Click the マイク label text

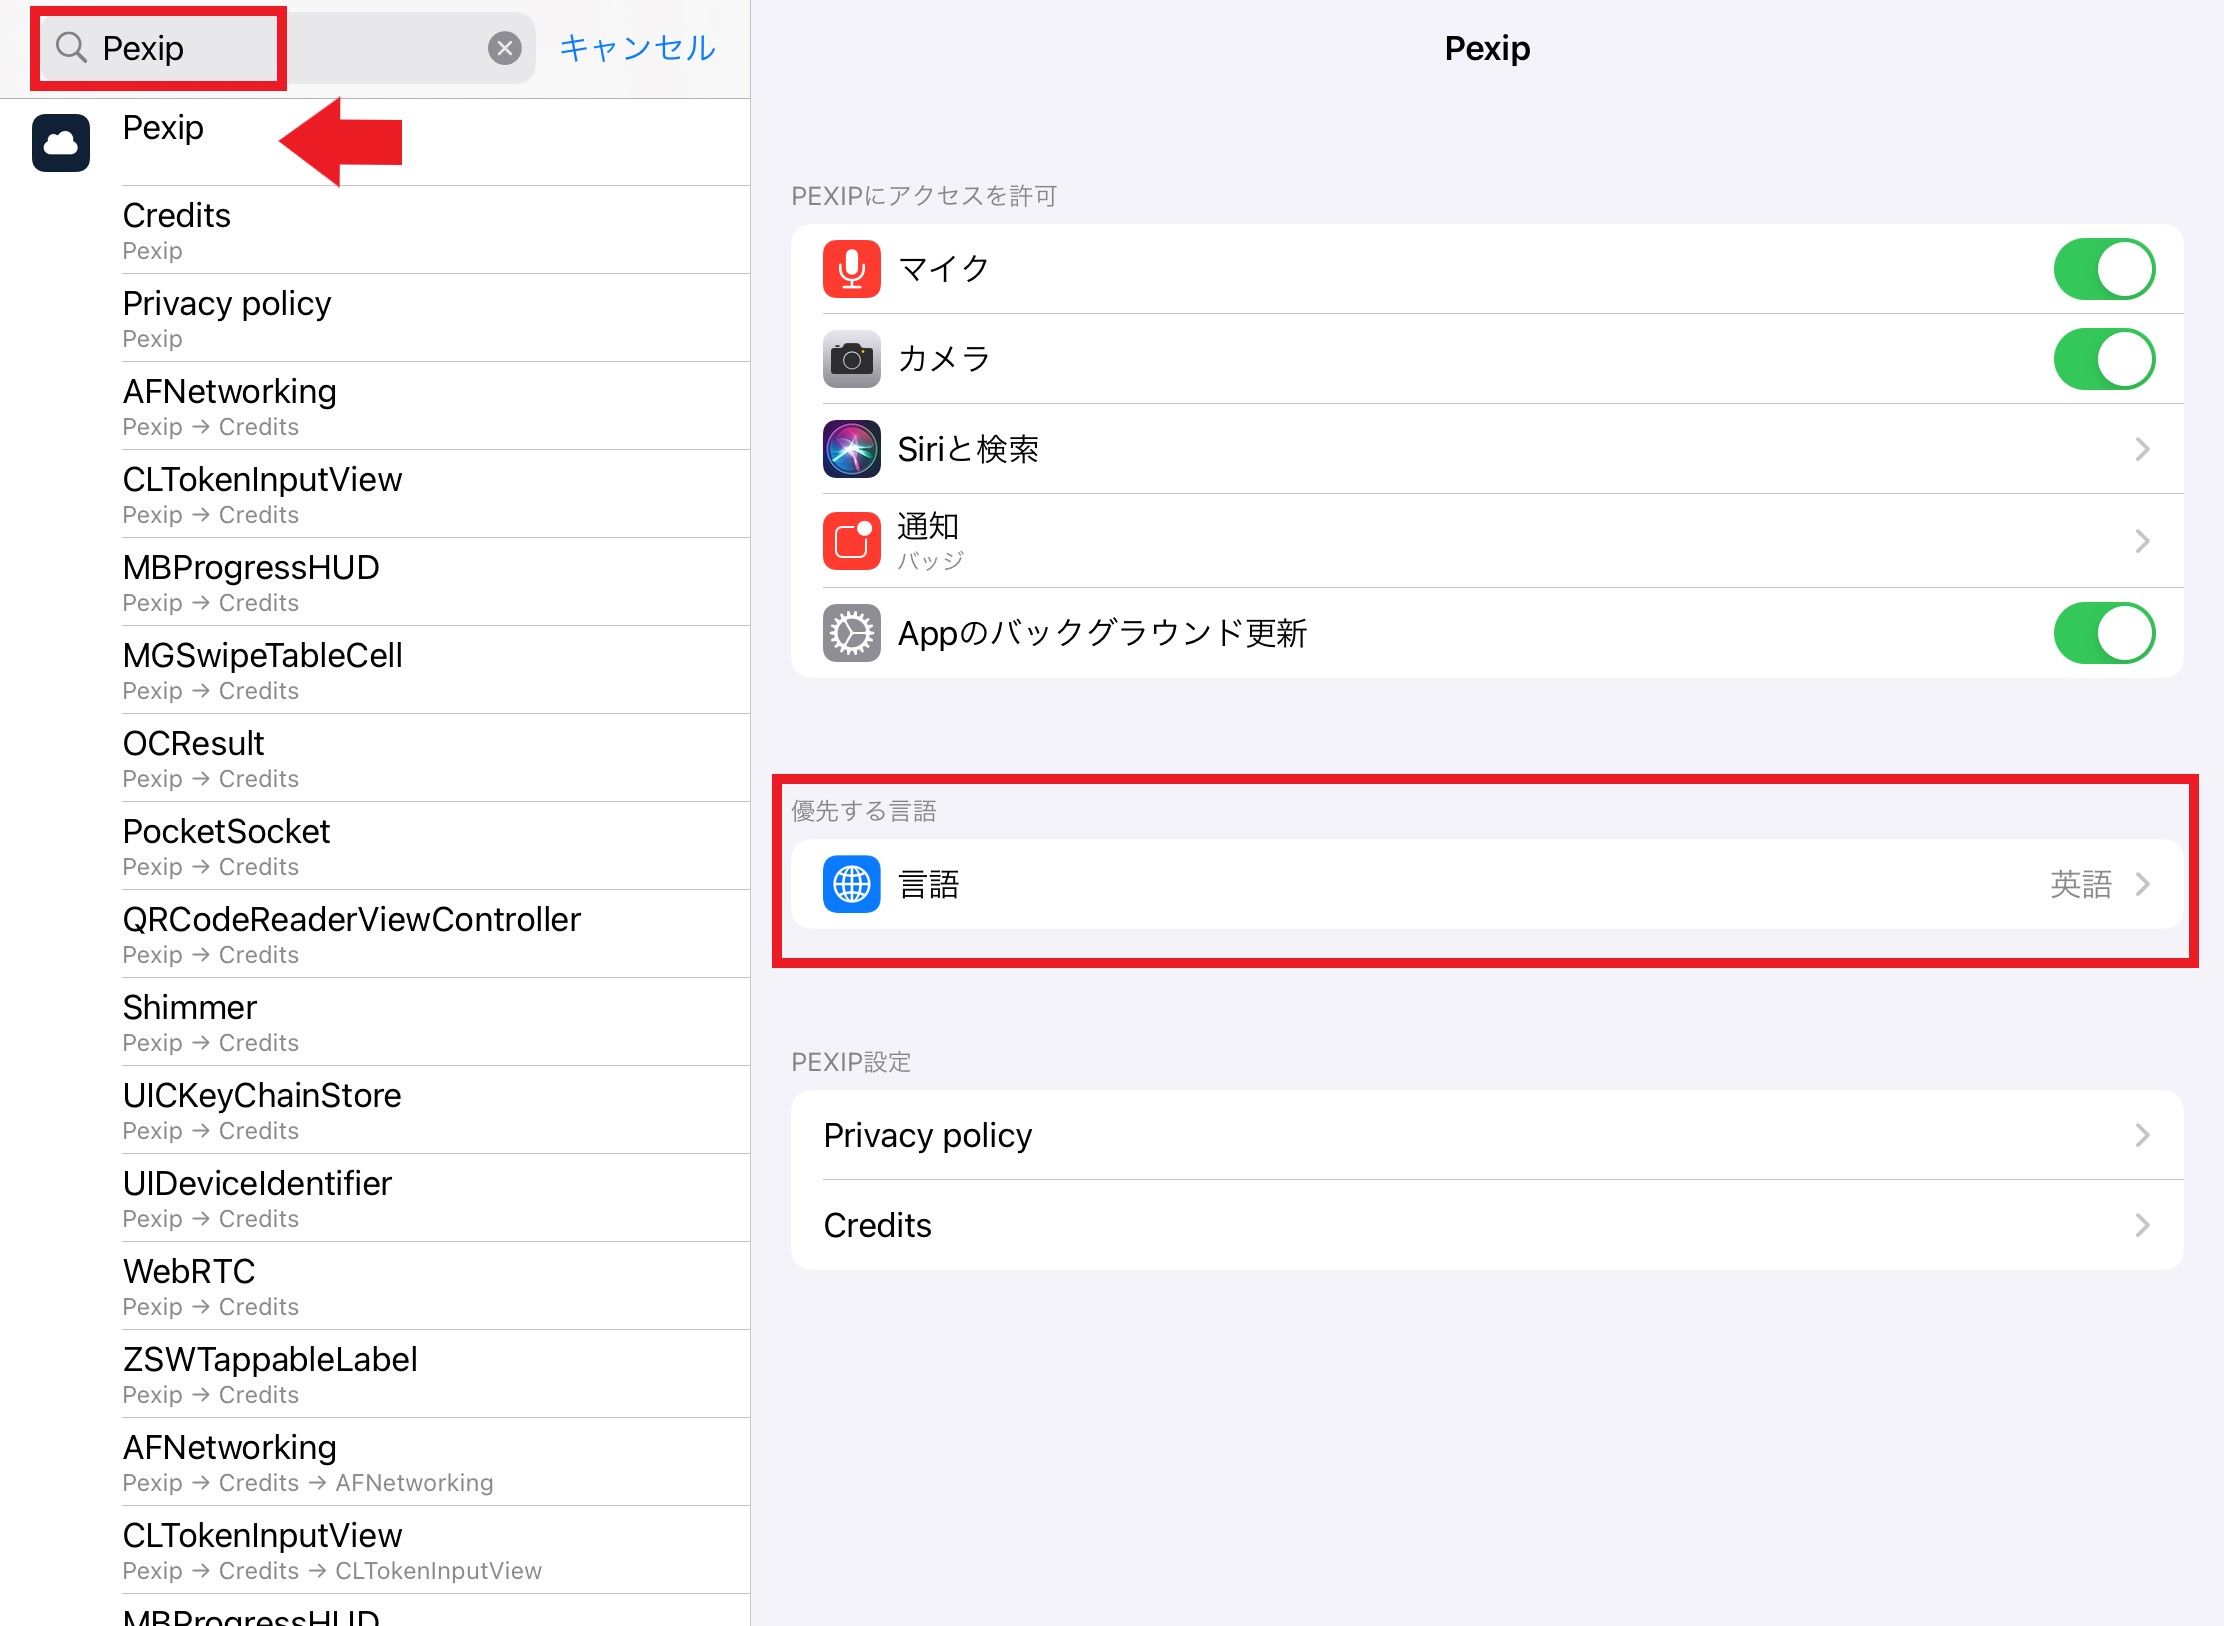point(944,269)
